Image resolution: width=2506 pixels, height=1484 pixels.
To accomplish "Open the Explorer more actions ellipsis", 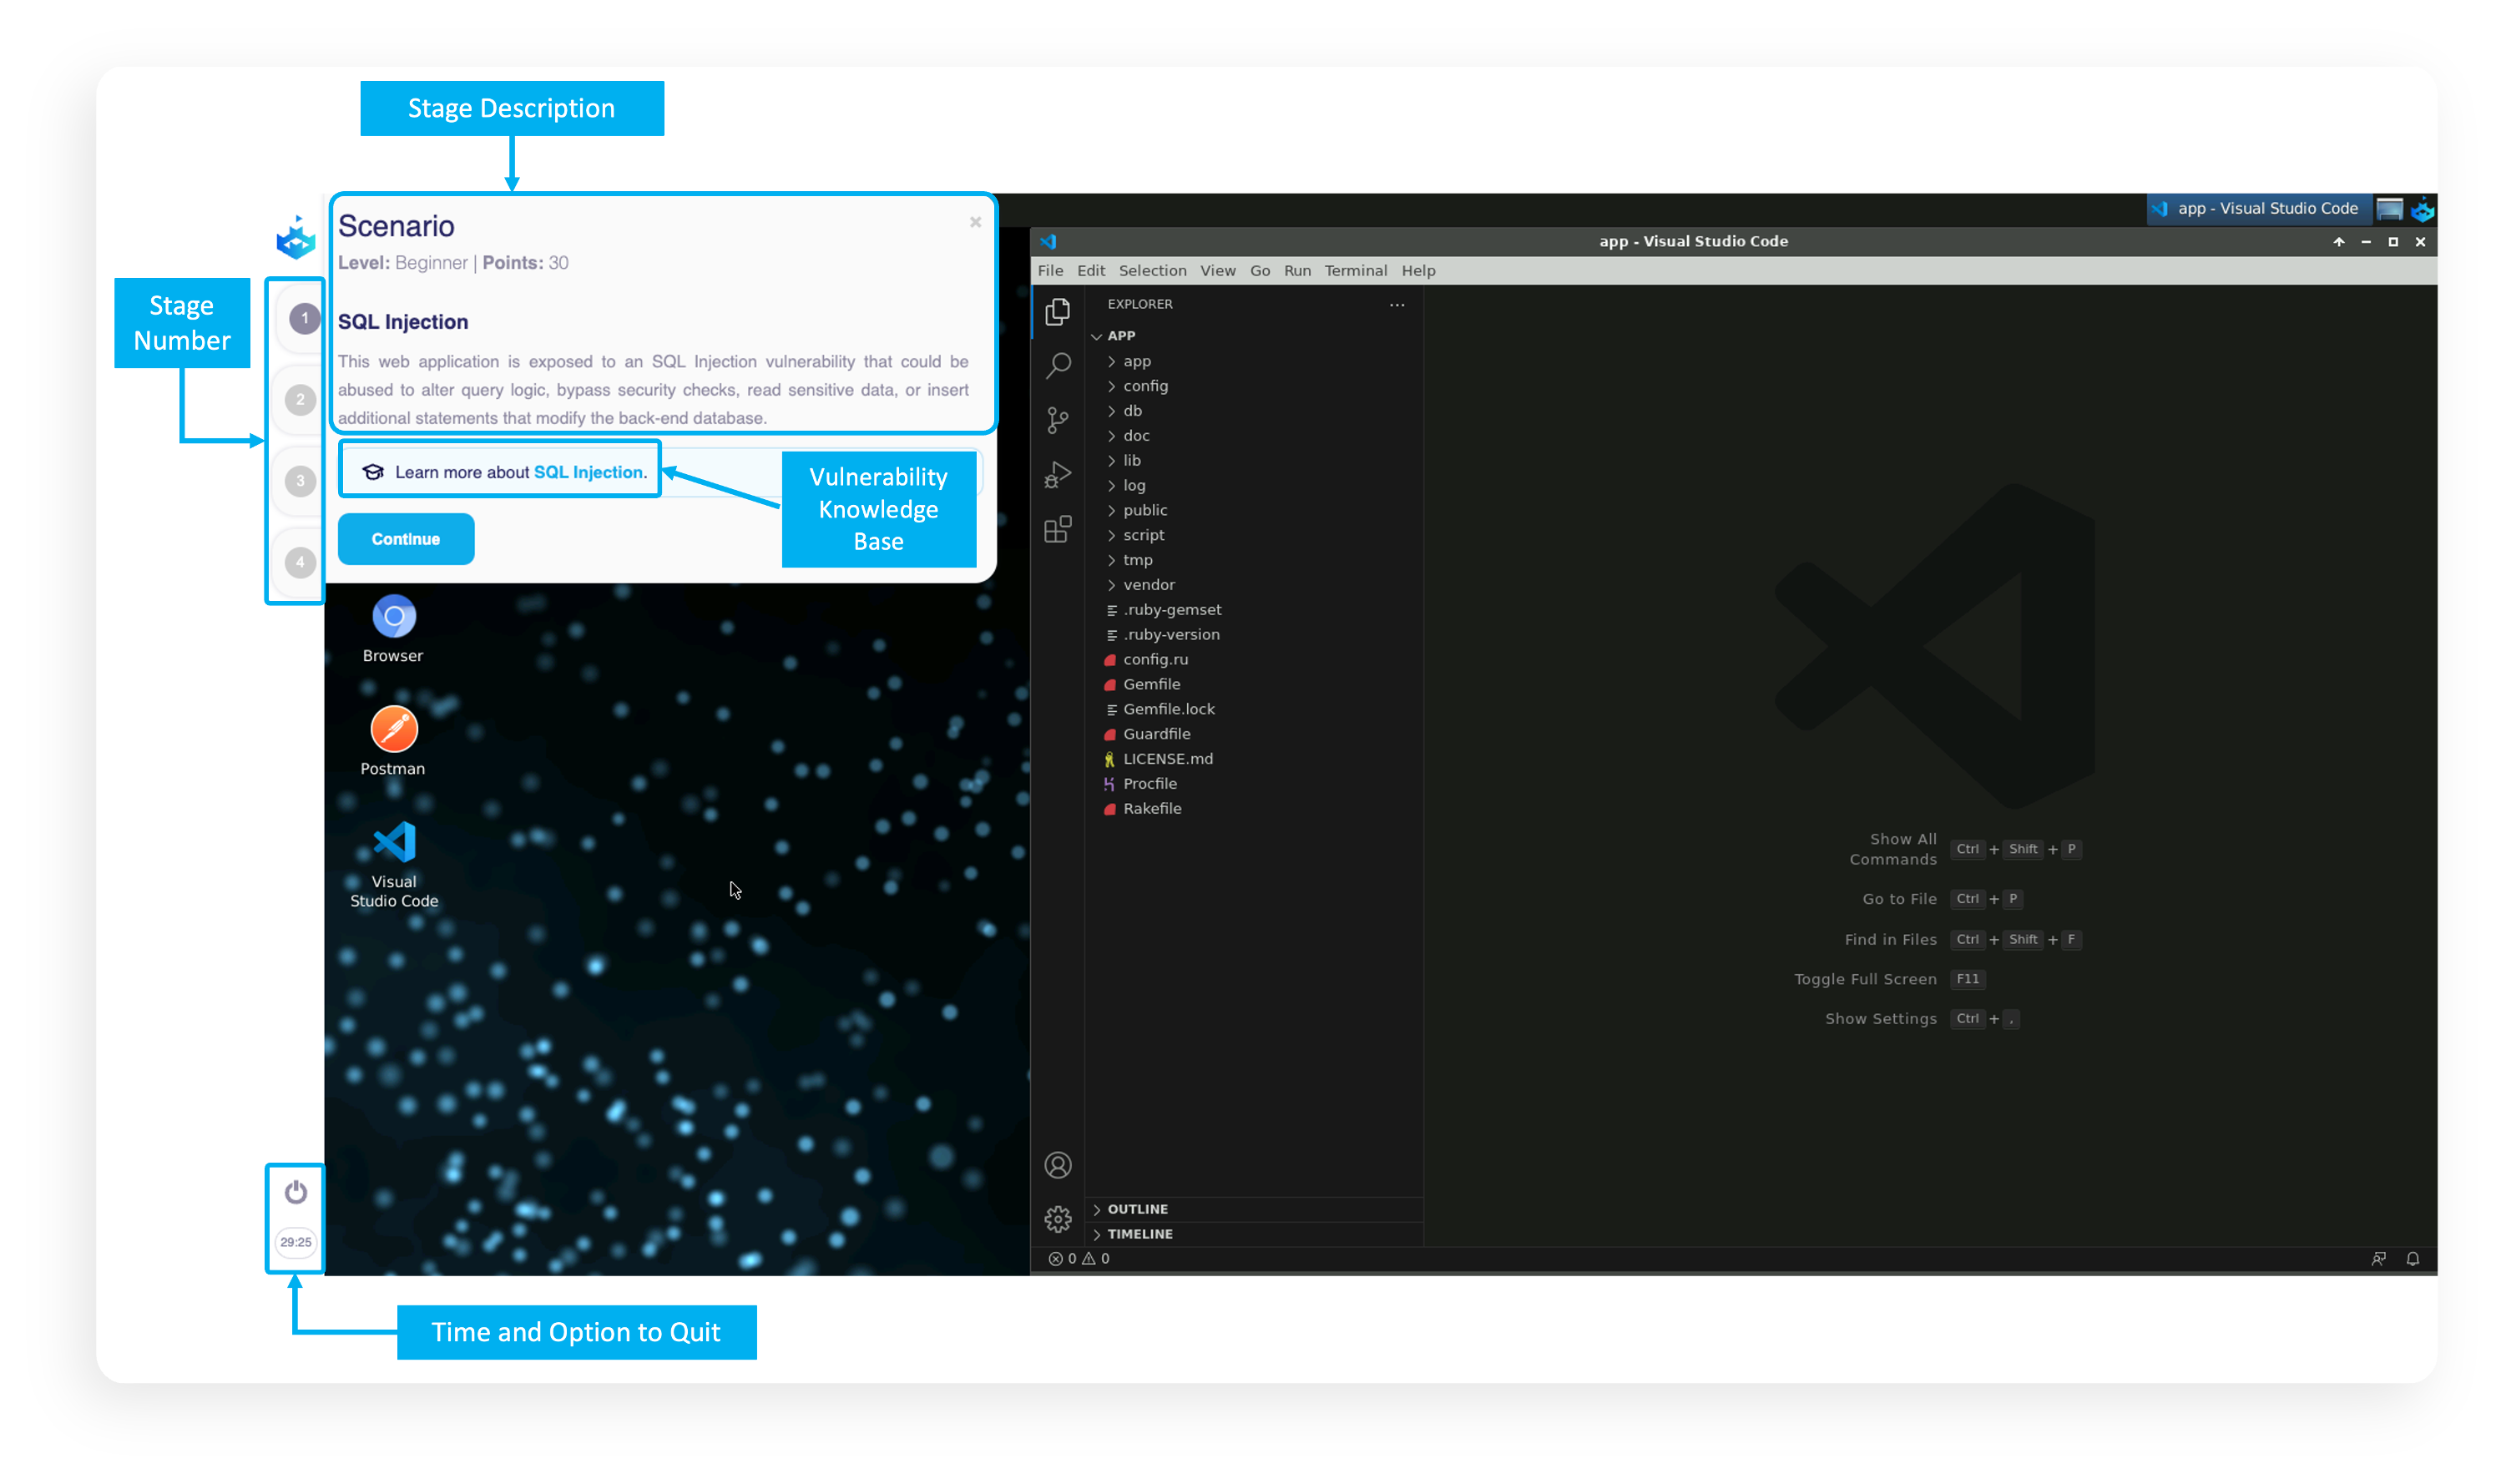I will pyautogui.click(x=1396, y=304).
